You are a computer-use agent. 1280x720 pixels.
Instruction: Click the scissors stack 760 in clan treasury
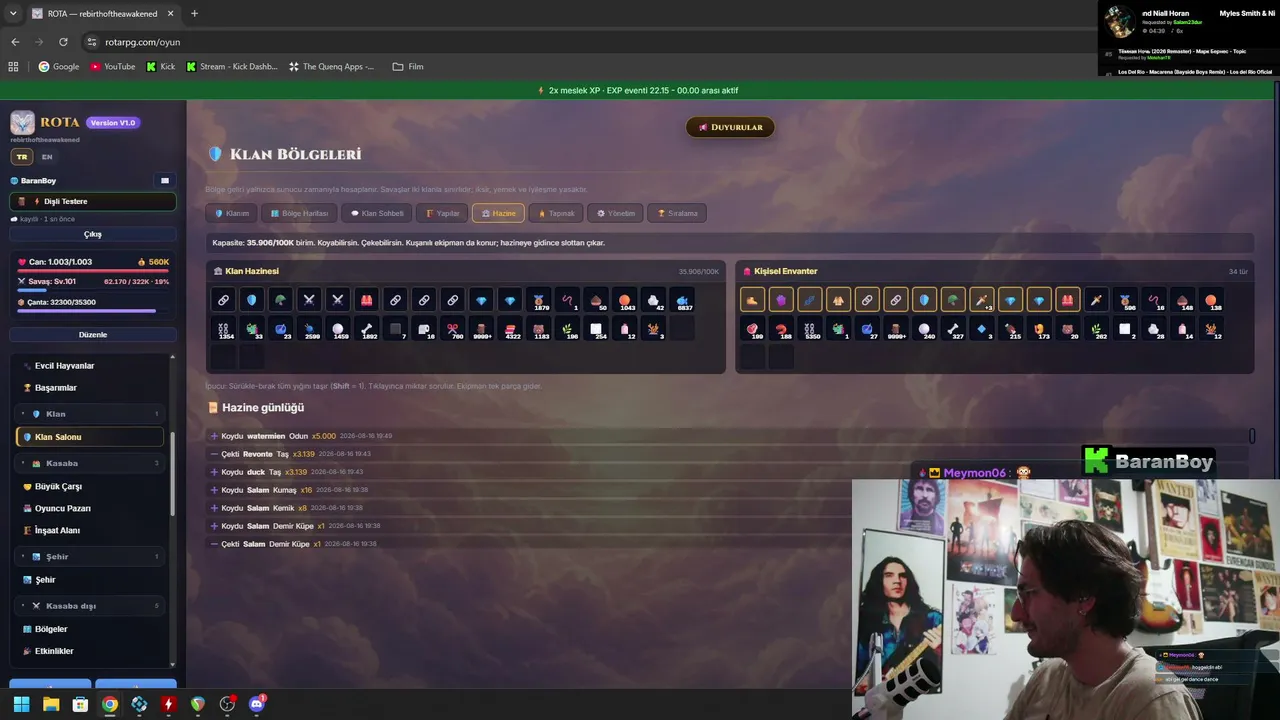point(453,329)
